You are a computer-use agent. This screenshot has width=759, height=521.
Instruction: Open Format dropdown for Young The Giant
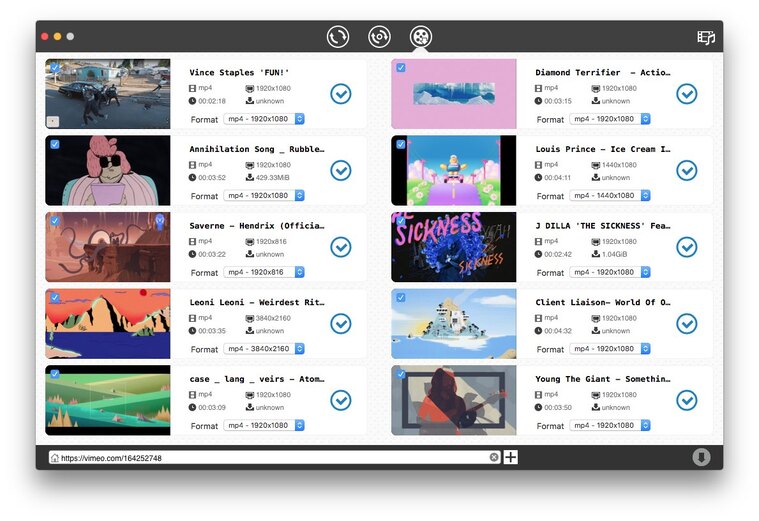(x=610, y=425)
